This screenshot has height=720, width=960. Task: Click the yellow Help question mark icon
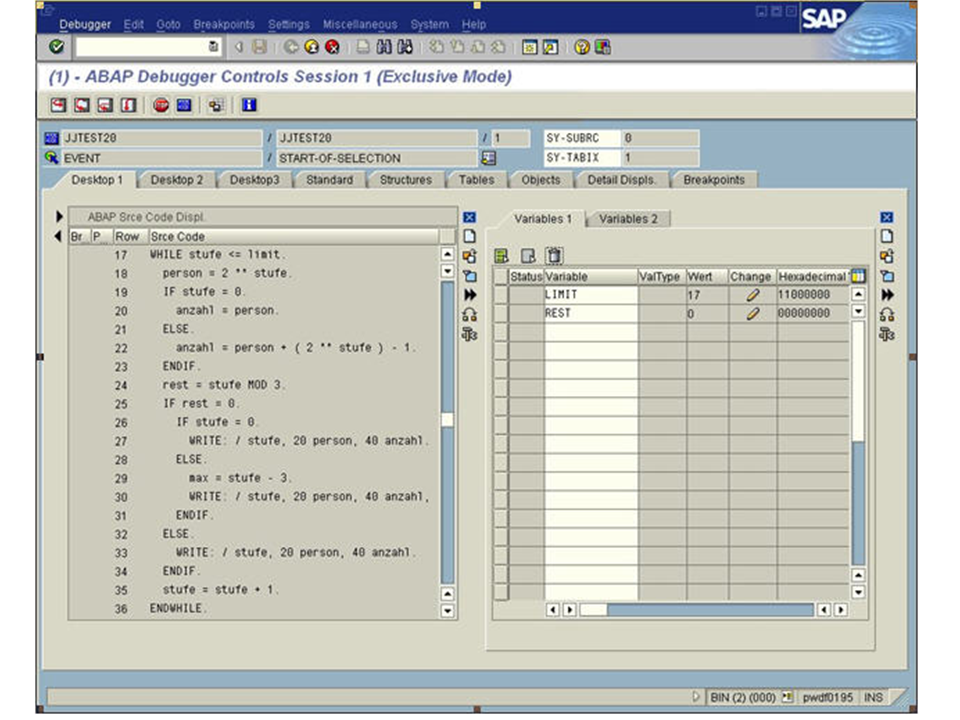(x=581, y=47)
